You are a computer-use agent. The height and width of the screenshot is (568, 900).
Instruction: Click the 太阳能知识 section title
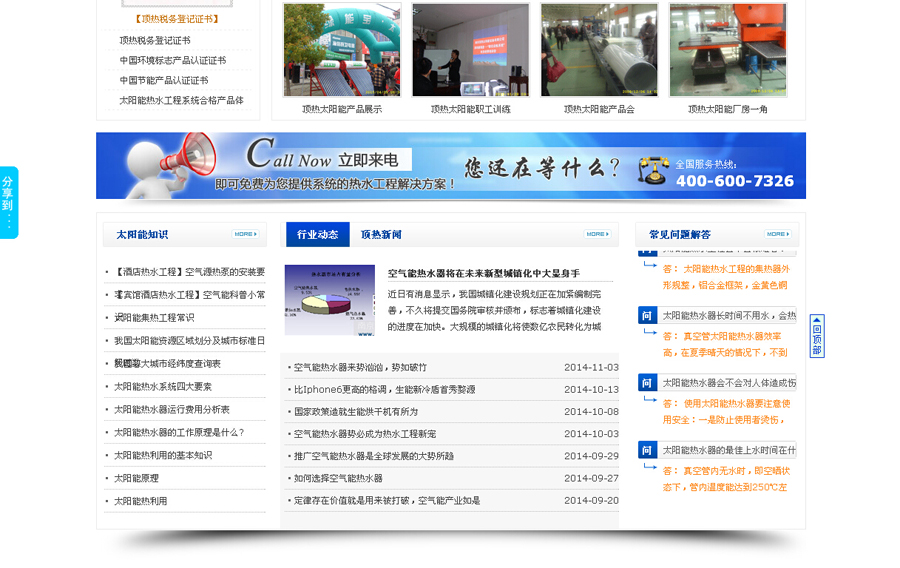[142, 235]
